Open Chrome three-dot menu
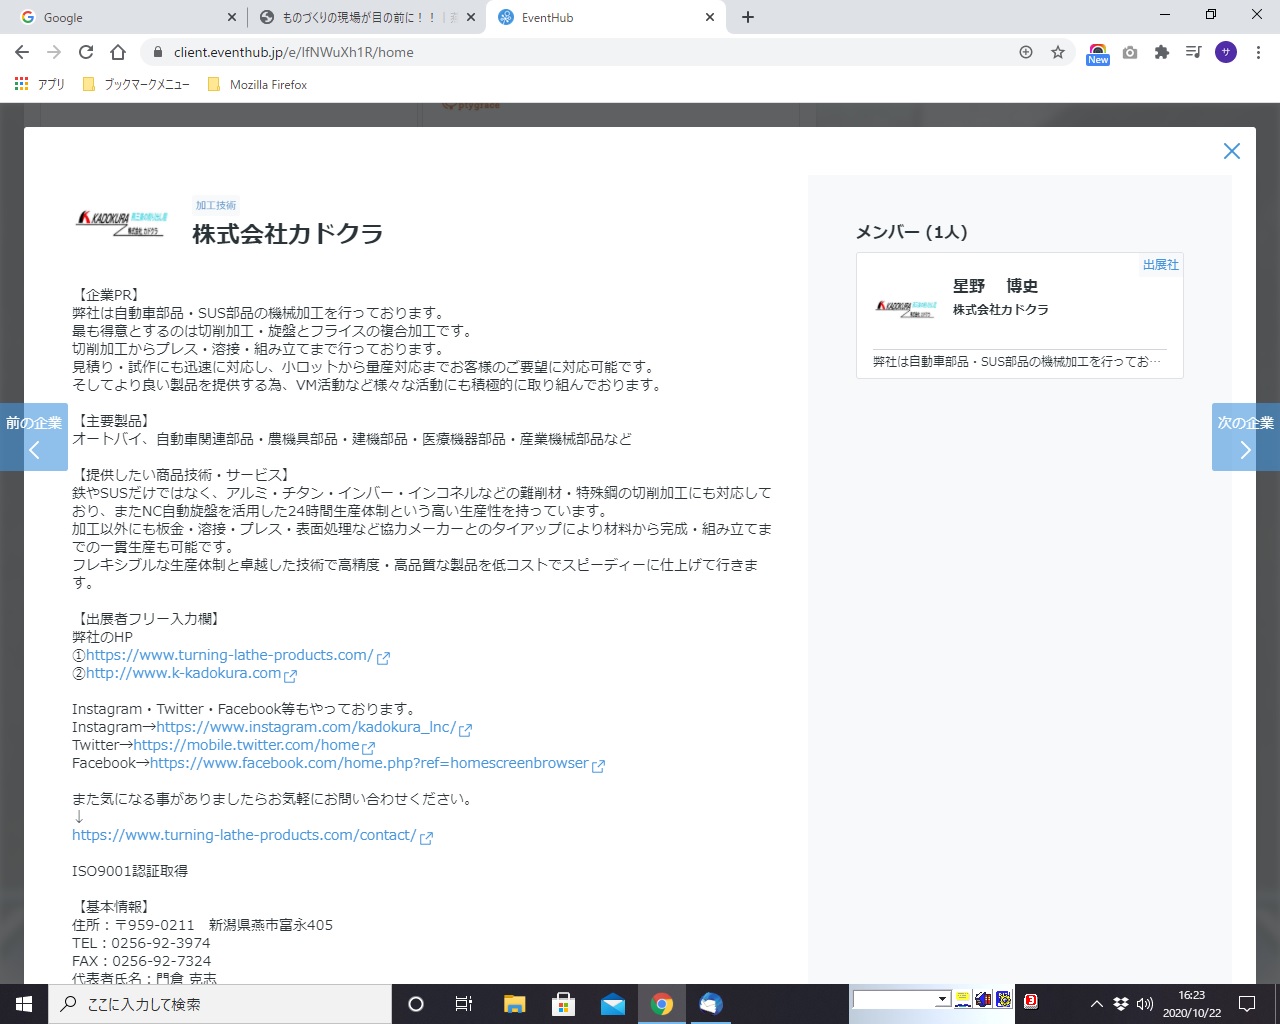This screenshot has height=1024, width=1280. pos(1258,52)
